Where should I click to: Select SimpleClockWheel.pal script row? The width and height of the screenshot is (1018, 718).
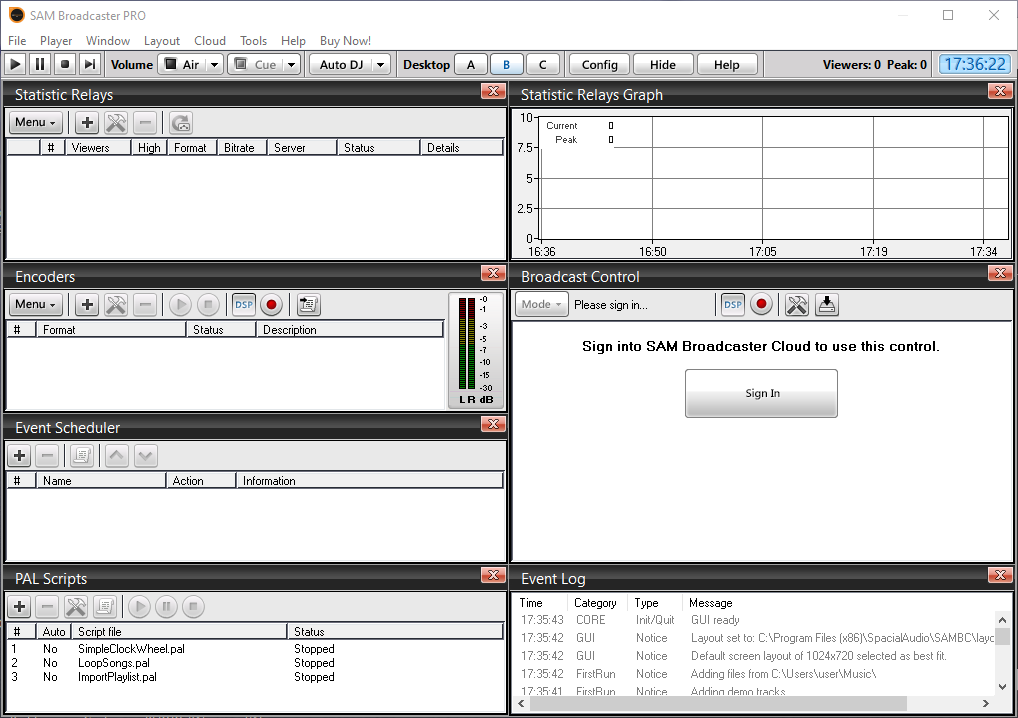coord(255,649)
